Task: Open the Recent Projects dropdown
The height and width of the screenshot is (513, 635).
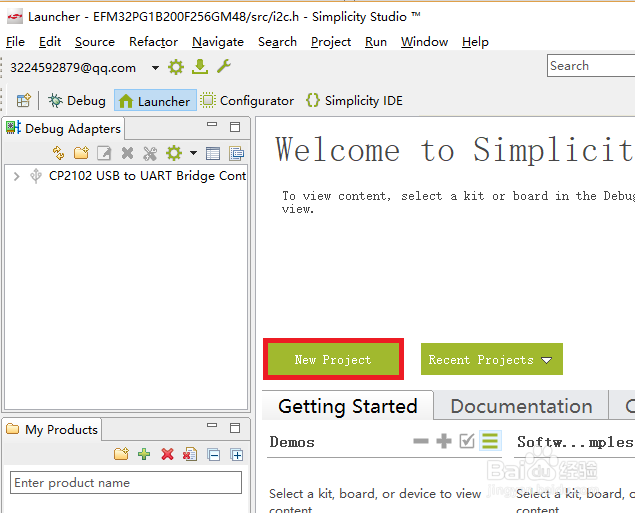Action: [x=492, y=359]
